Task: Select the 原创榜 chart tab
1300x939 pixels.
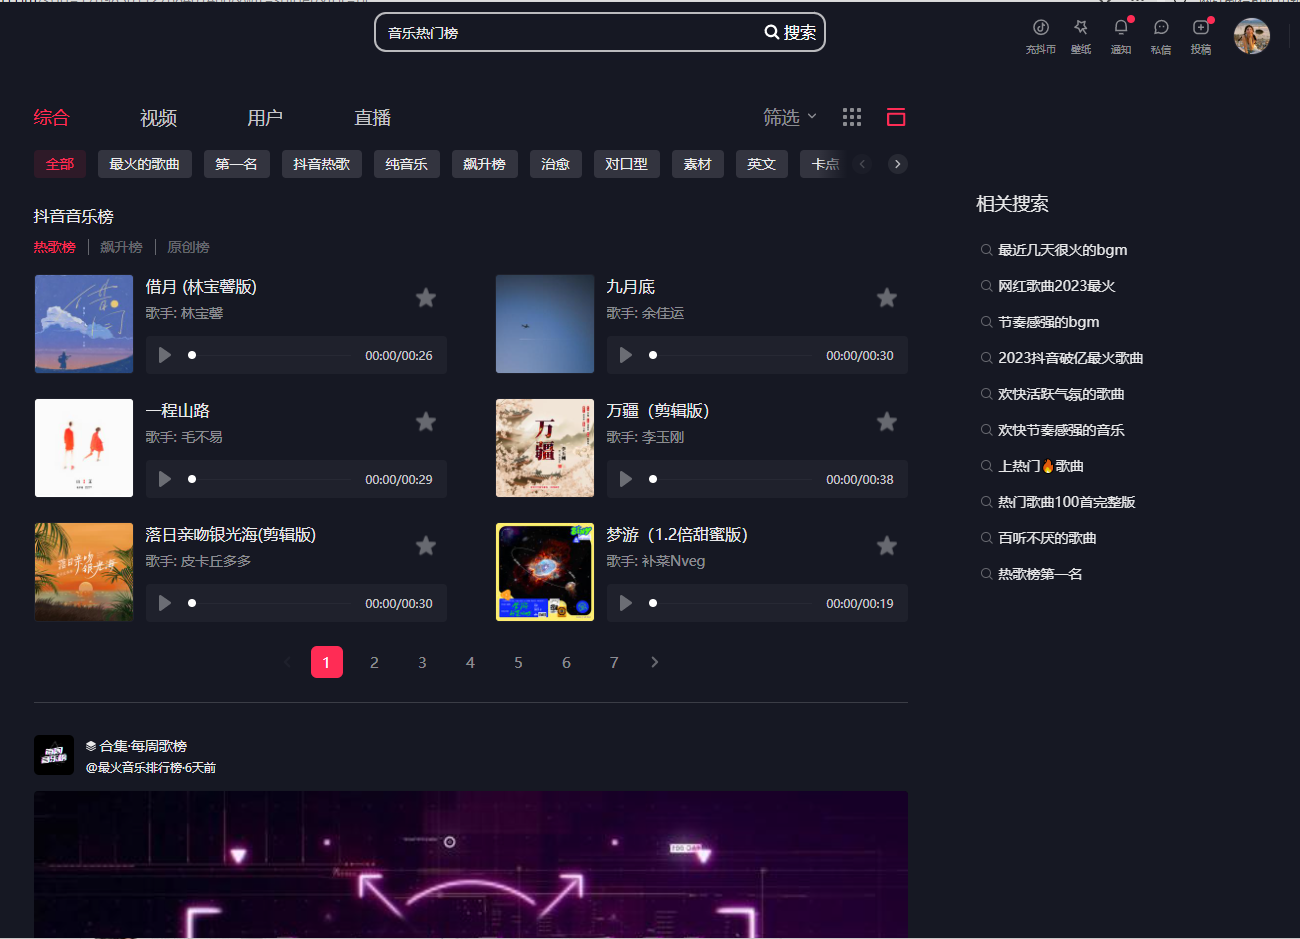Action: pyautogui.click(x=188, y=247)
